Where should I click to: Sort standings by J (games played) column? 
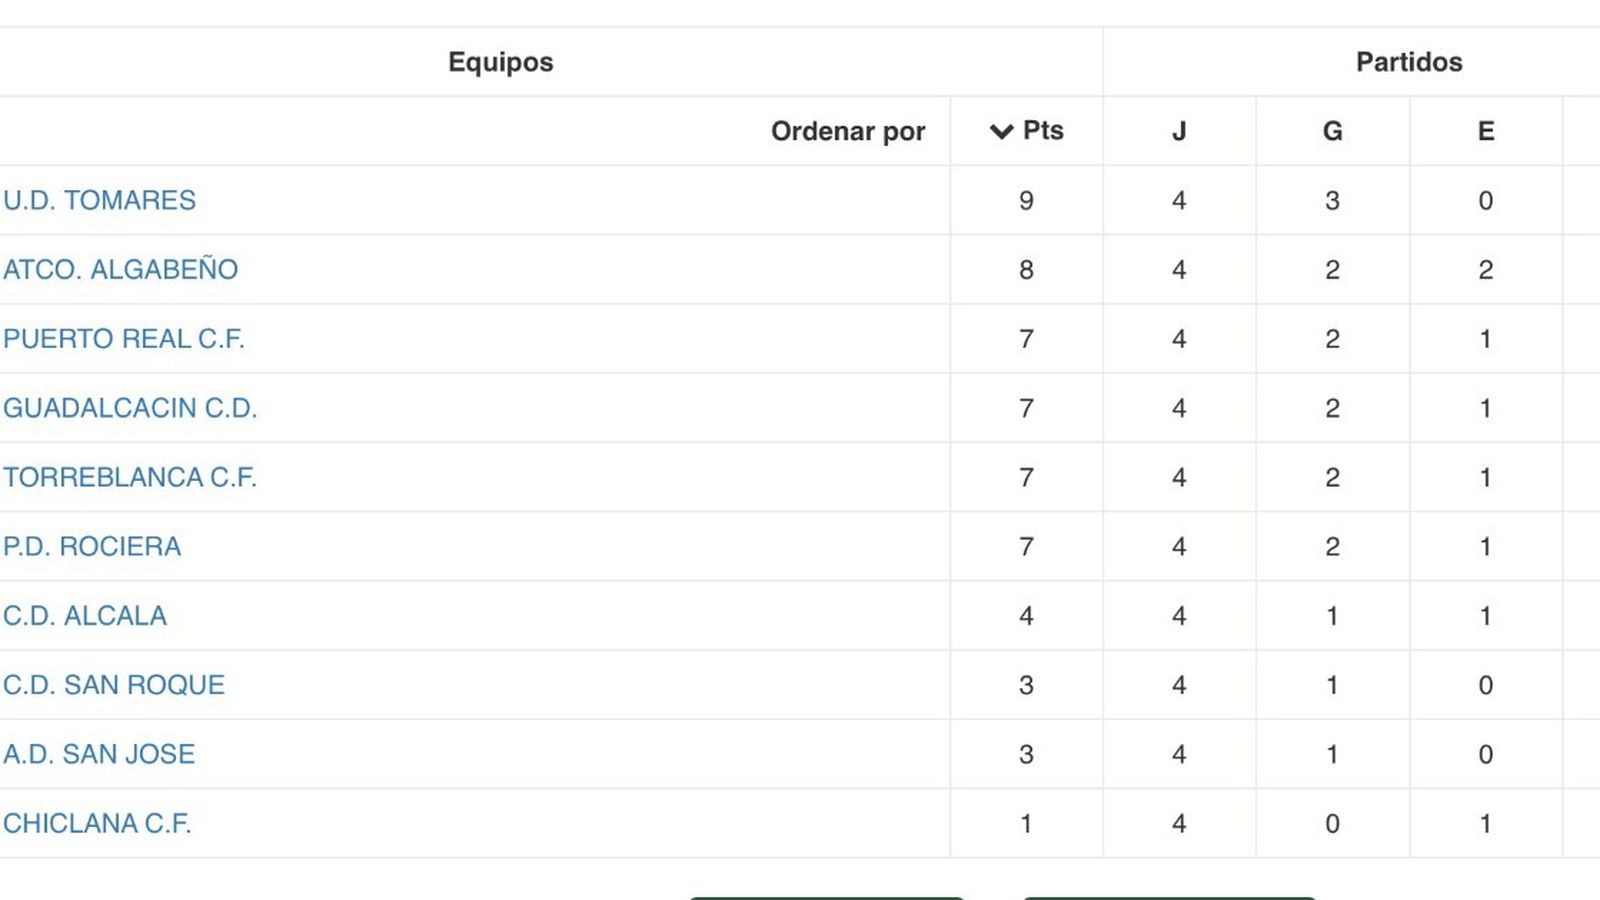1180,130
